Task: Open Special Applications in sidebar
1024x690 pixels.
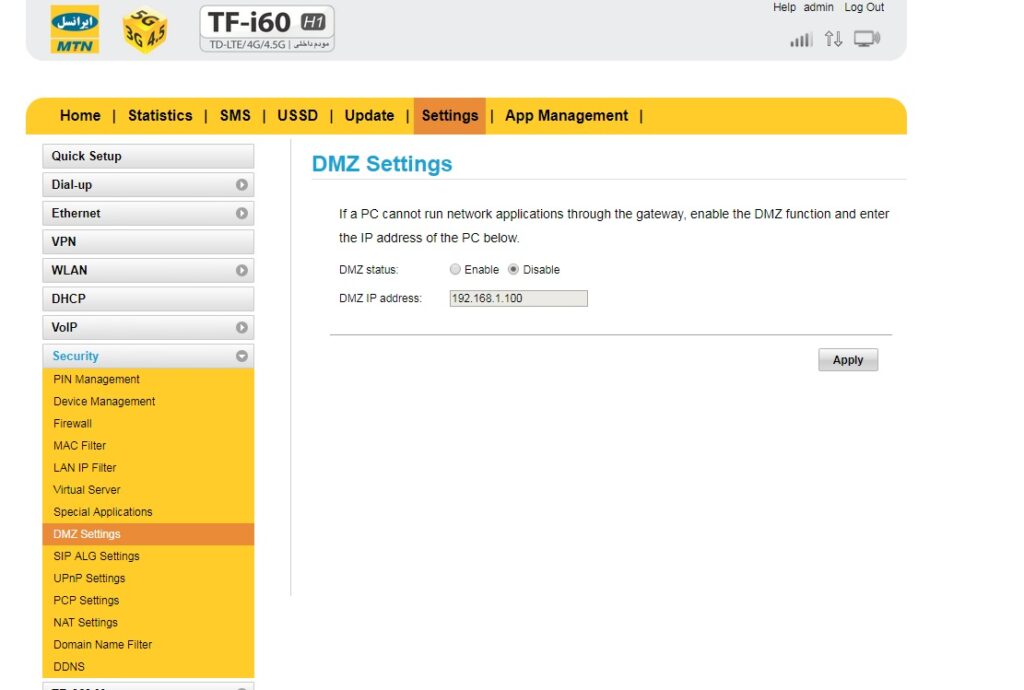Action: point(103,512)
